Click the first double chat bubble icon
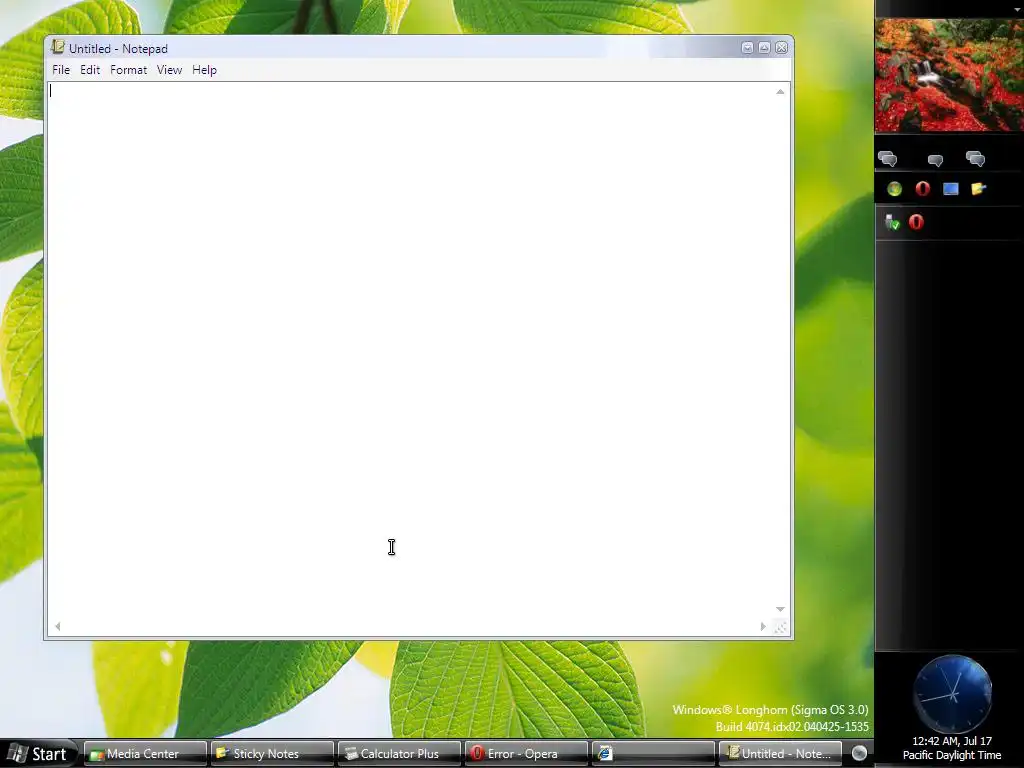The width and height of the screenshot is (1024, 768). (888, 159)
